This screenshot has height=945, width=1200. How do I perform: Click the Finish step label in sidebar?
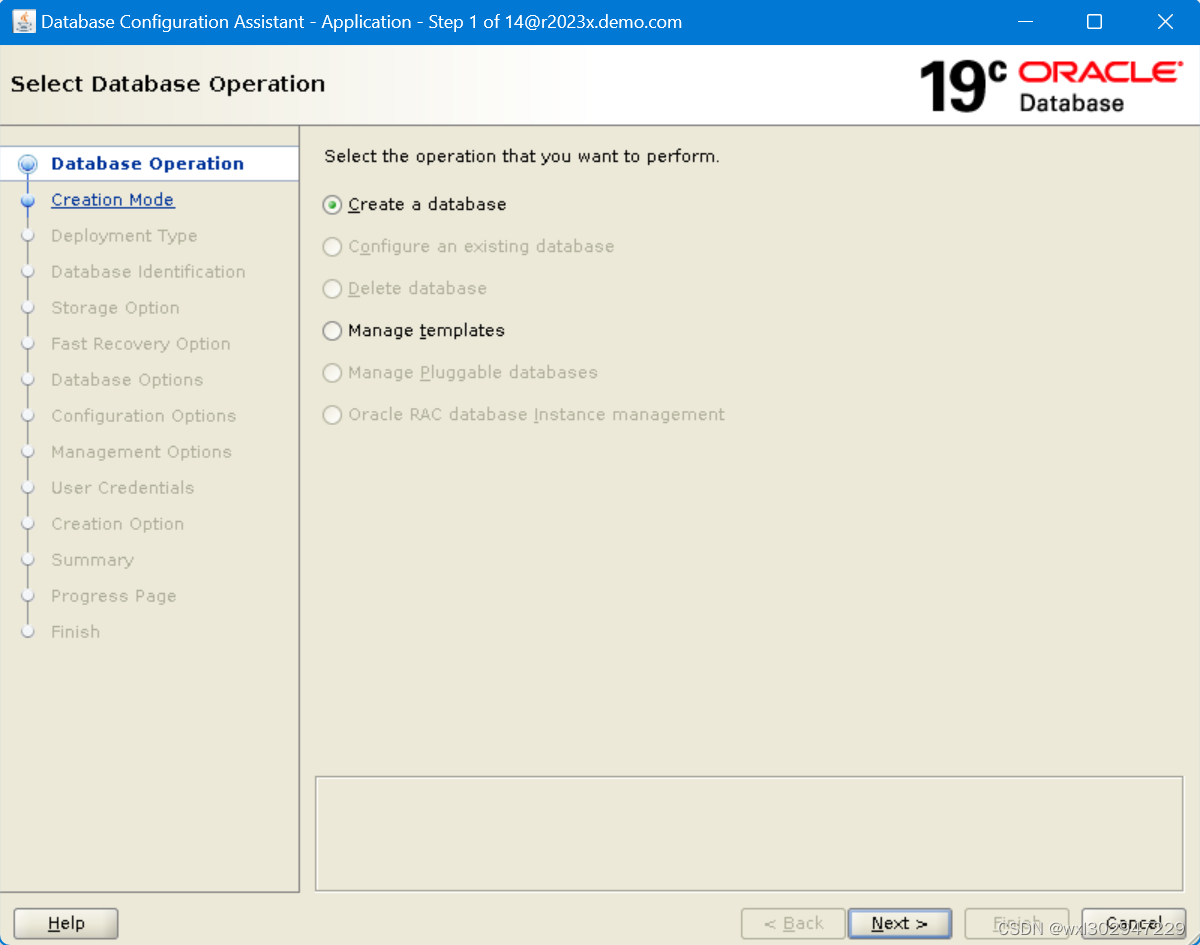point(76,632)
